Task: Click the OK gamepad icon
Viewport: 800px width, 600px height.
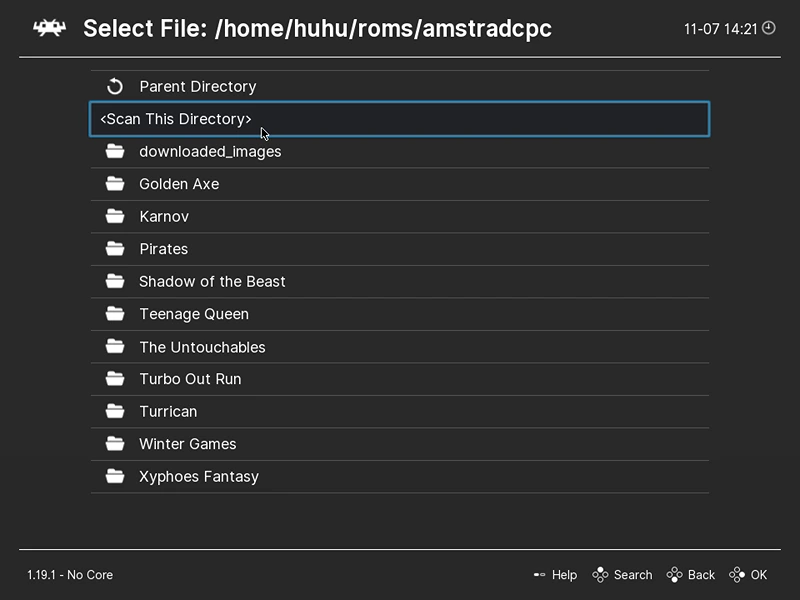Action: click(737, 574)
